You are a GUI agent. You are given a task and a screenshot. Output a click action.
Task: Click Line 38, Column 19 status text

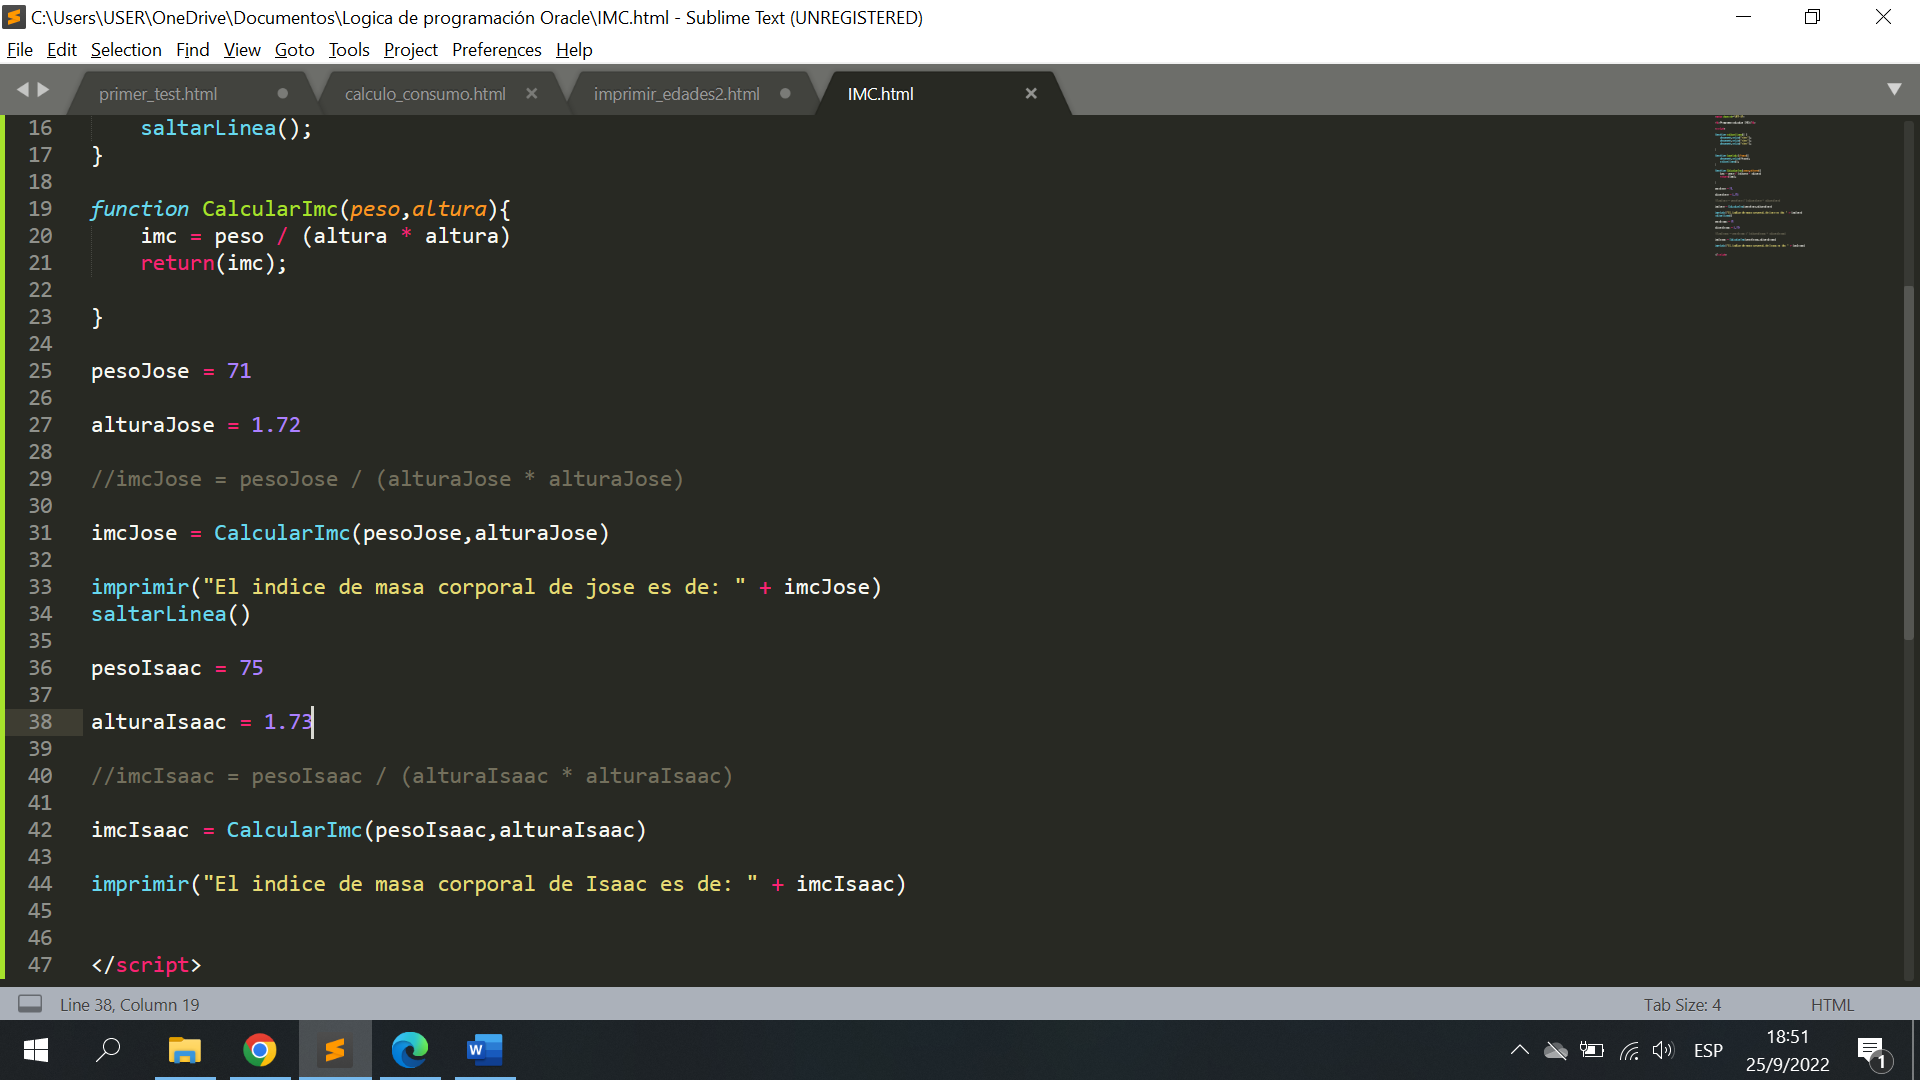click(129, 1005)
